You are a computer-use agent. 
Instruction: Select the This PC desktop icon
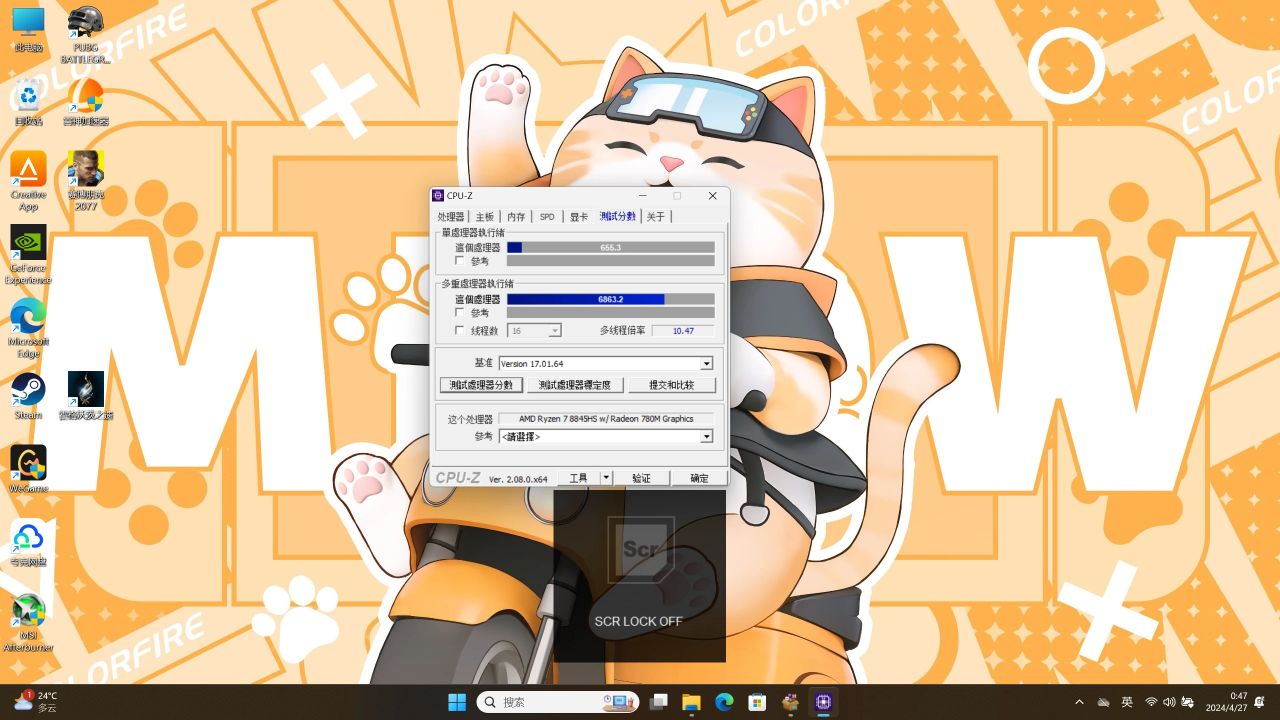click(28, 30)
